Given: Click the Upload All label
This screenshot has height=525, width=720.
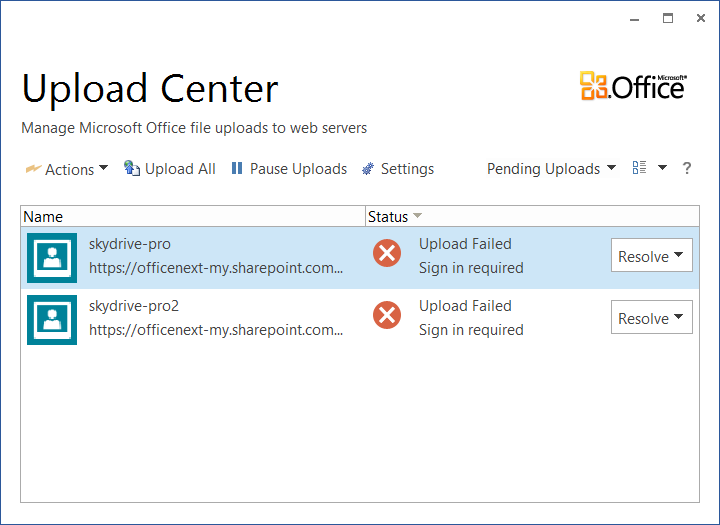Looking at the screenshot, I should click(x=180, y=169).
